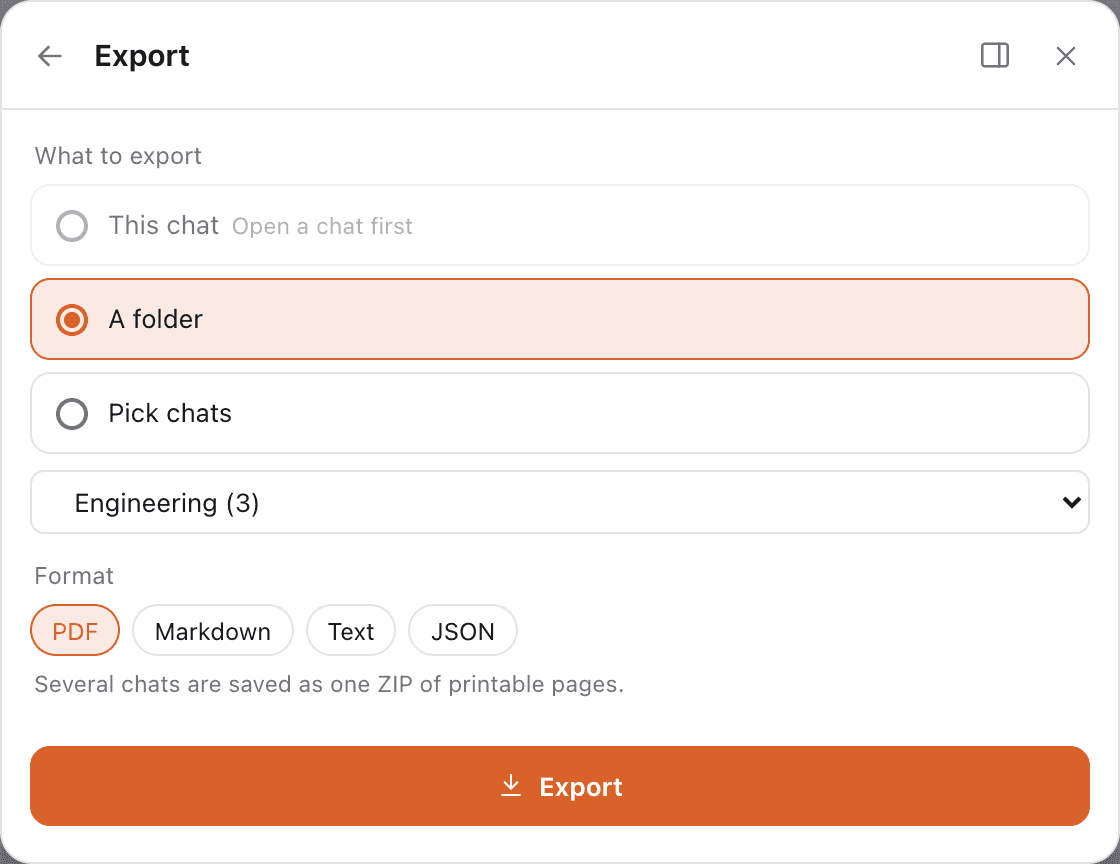Choose Markdown format
This screenshot has width=1120, height=864.
[213, 631]
